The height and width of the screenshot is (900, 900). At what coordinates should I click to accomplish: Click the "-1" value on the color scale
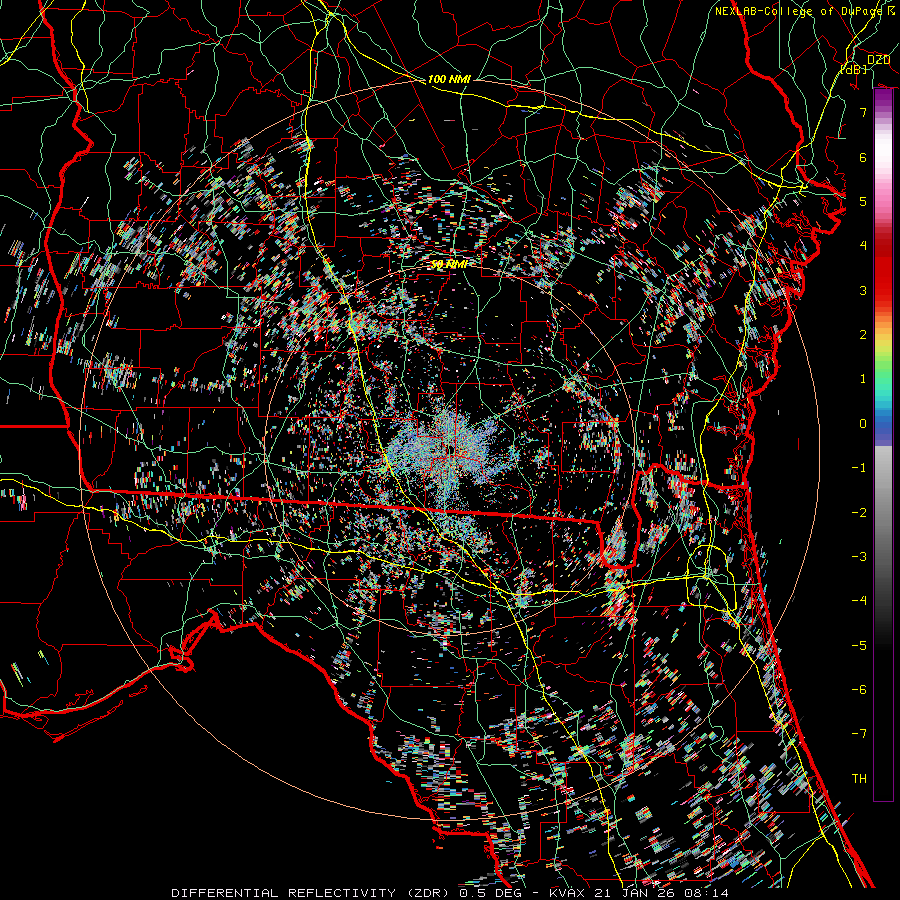(x=859, y=467)
